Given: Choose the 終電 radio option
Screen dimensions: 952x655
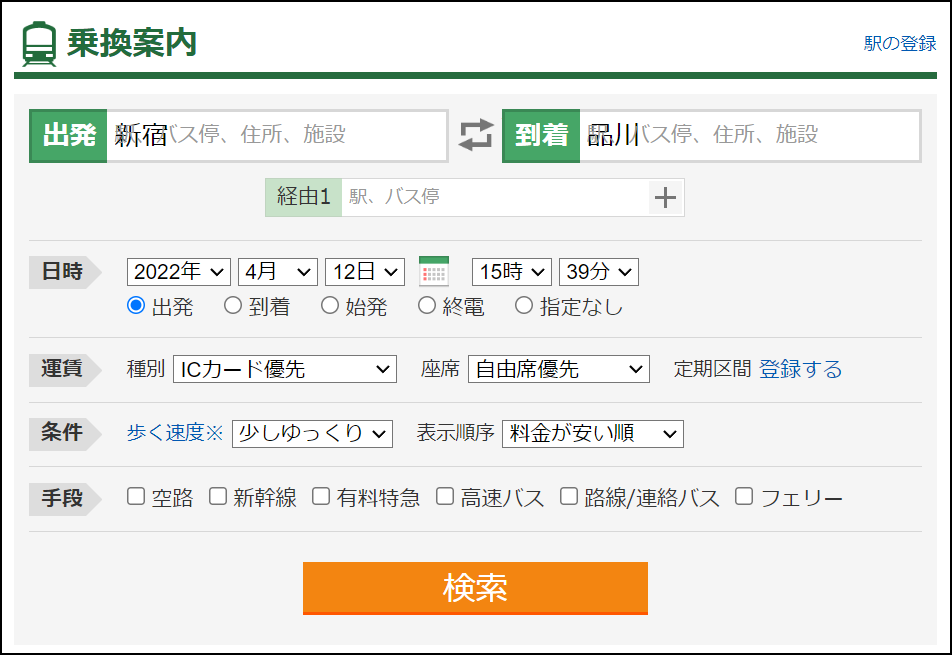Looking at the screenshot, I should pyautogui.click(x=426, y=306).
